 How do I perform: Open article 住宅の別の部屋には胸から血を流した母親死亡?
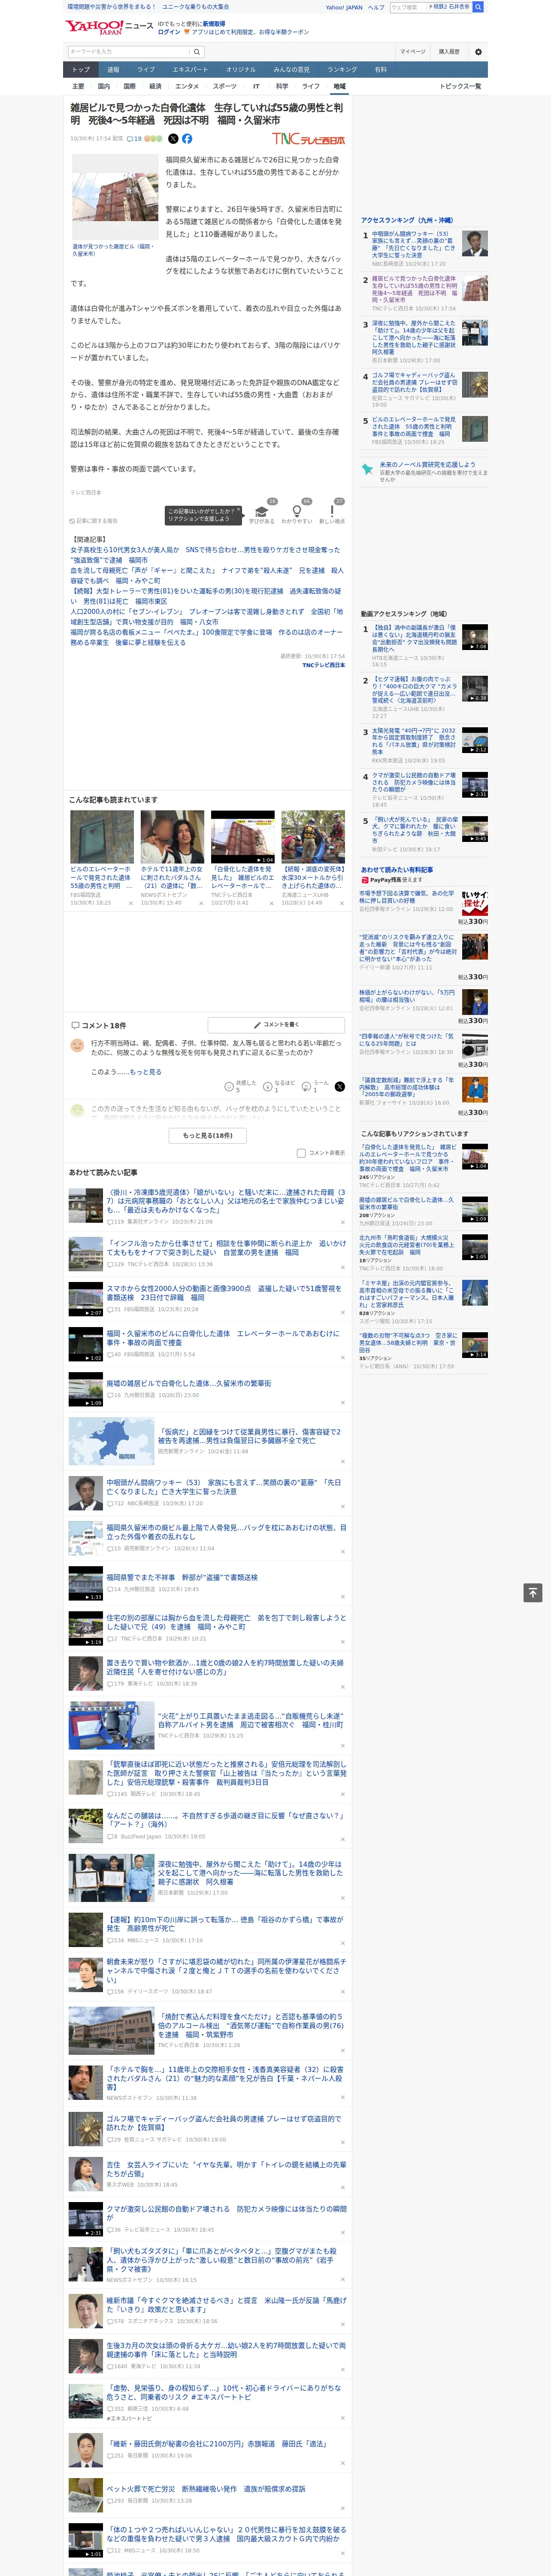(x=226, y=1621)
